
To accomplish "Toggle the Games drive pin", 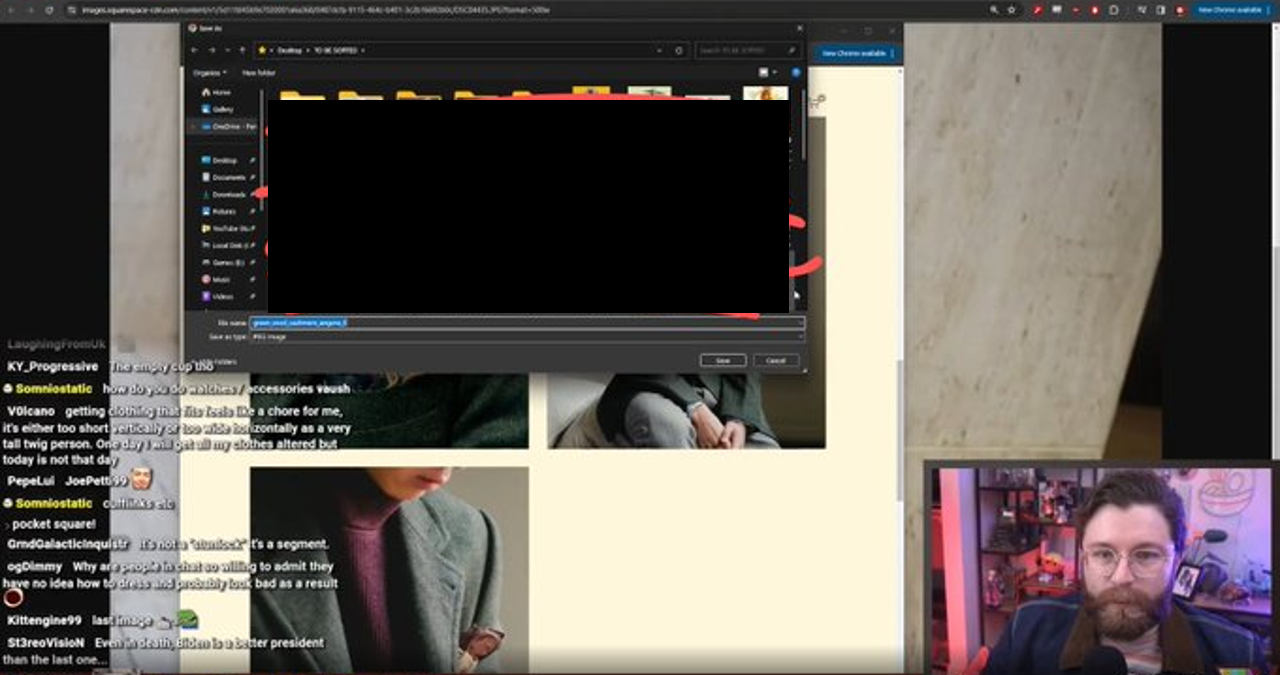I will (x=252, y=262).
